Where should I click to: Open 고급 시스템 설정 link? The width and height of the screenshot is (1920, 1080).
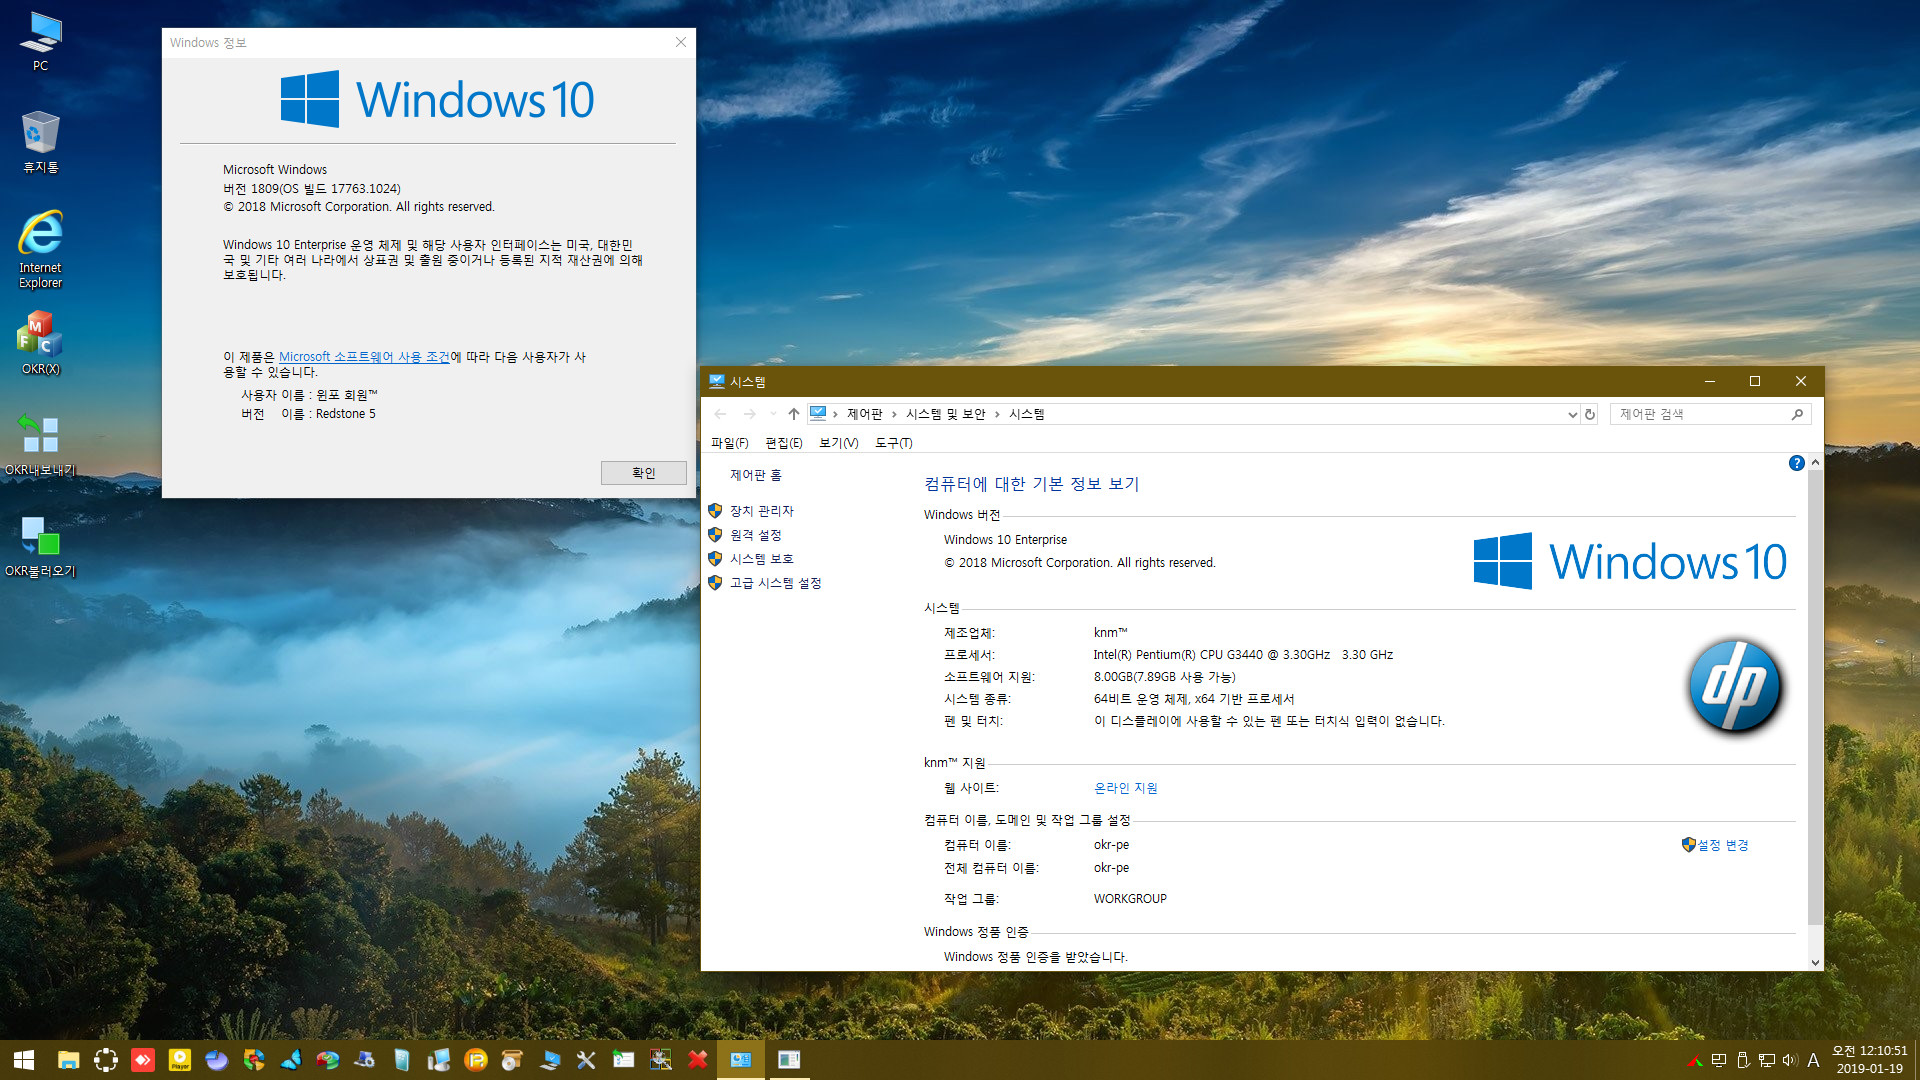(776, 583)
